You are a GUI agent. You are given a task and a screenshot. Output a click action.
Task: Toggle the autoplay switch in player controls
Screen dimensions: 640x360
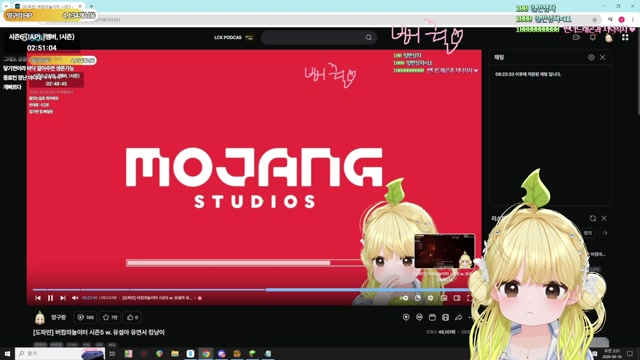tap(404, 298)
